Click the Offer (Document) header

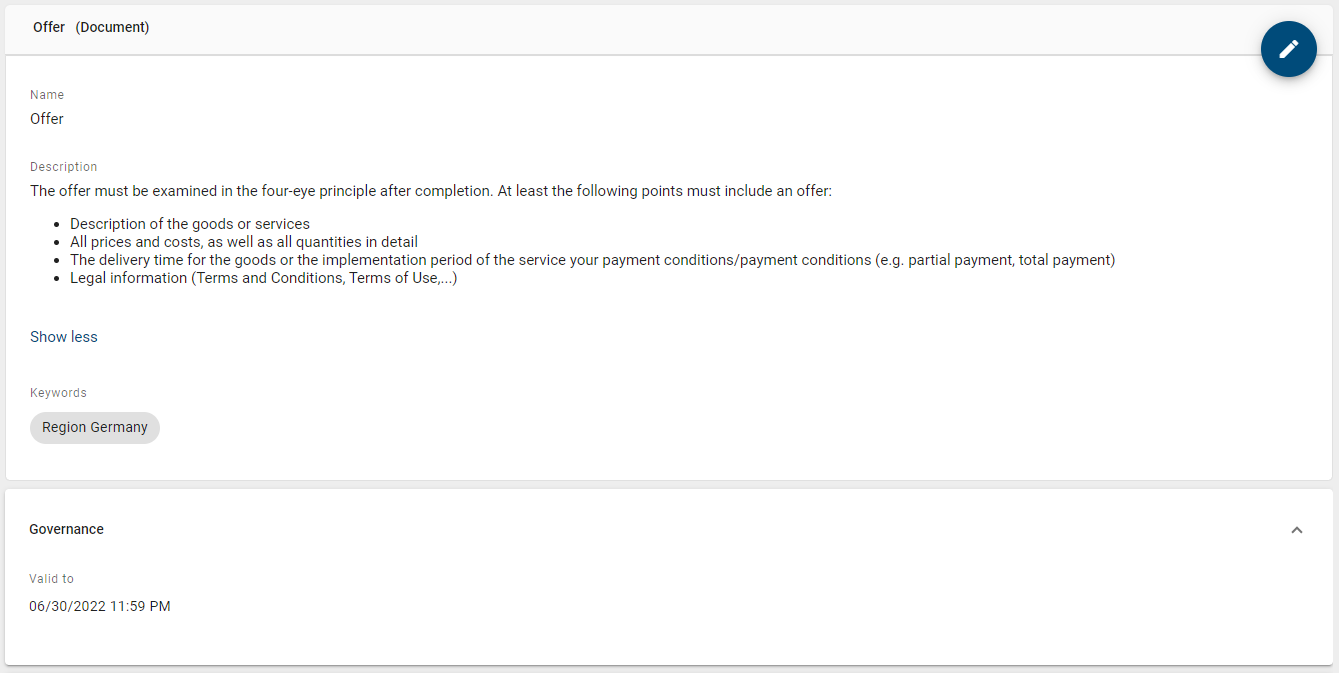(x=91, y=27)
